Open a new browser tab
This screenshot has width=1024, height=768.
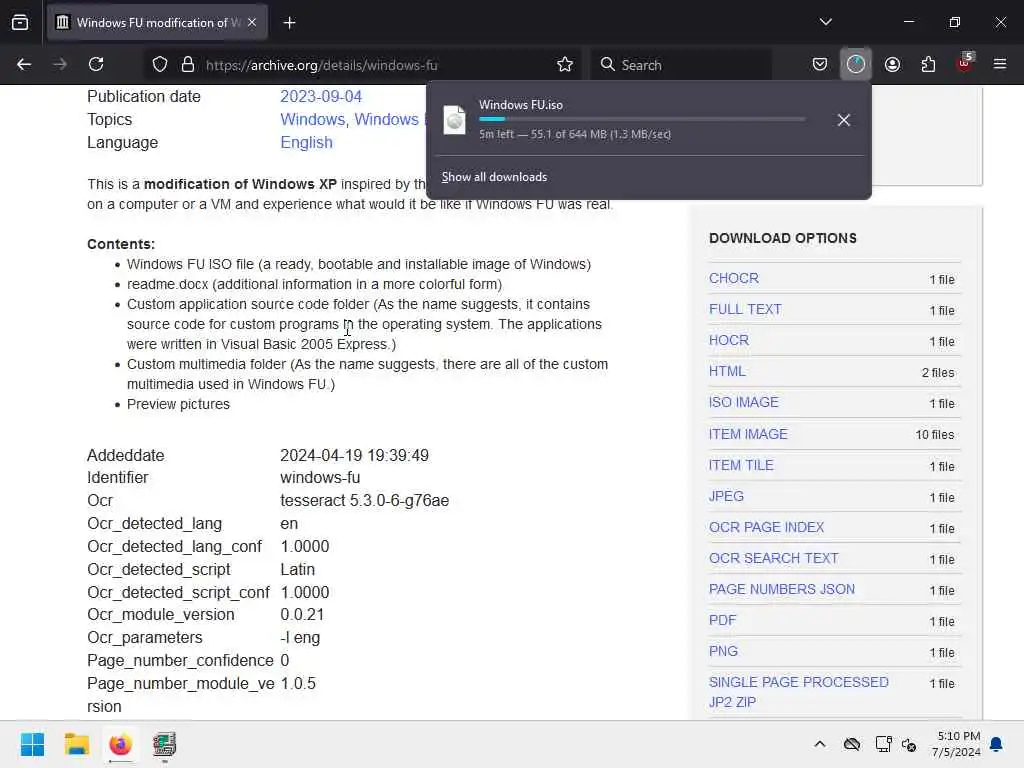pos(289,23)
